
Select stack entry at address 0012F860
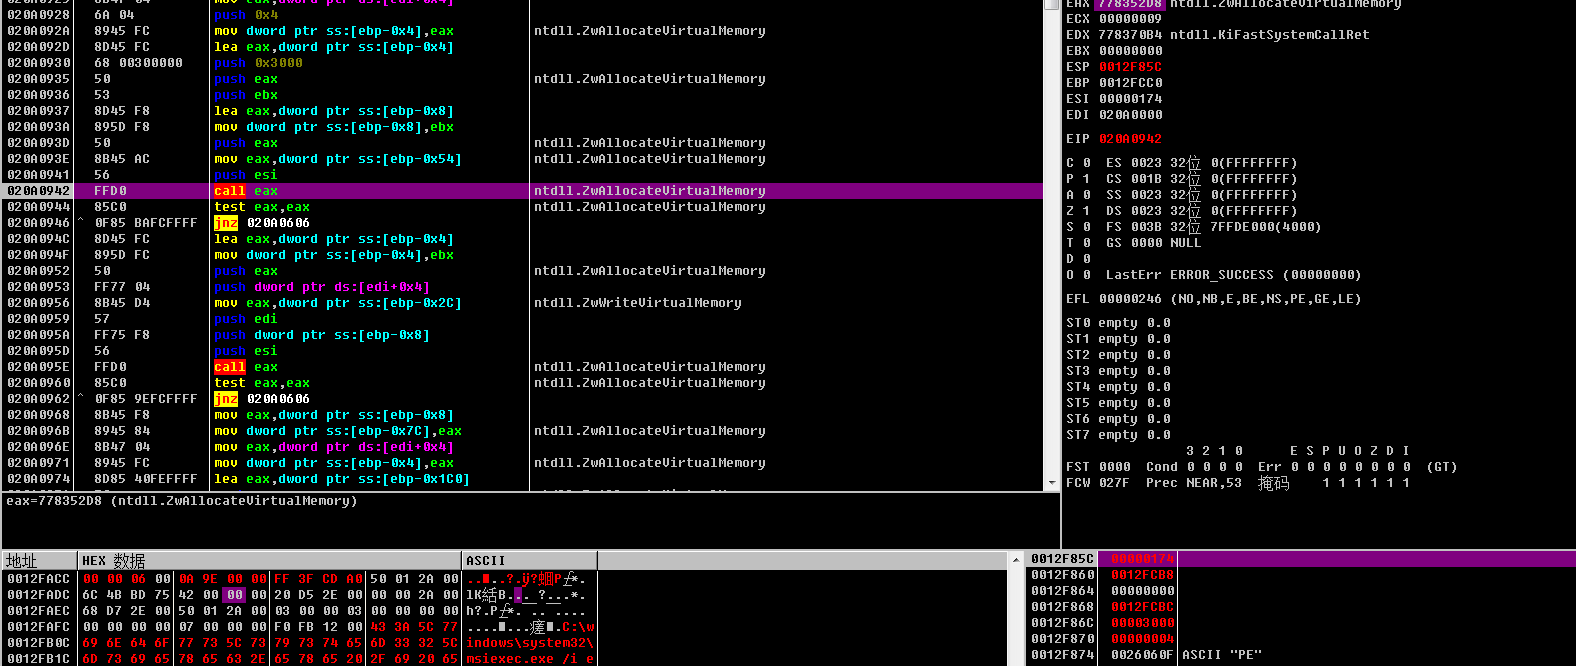point(1301,575)
